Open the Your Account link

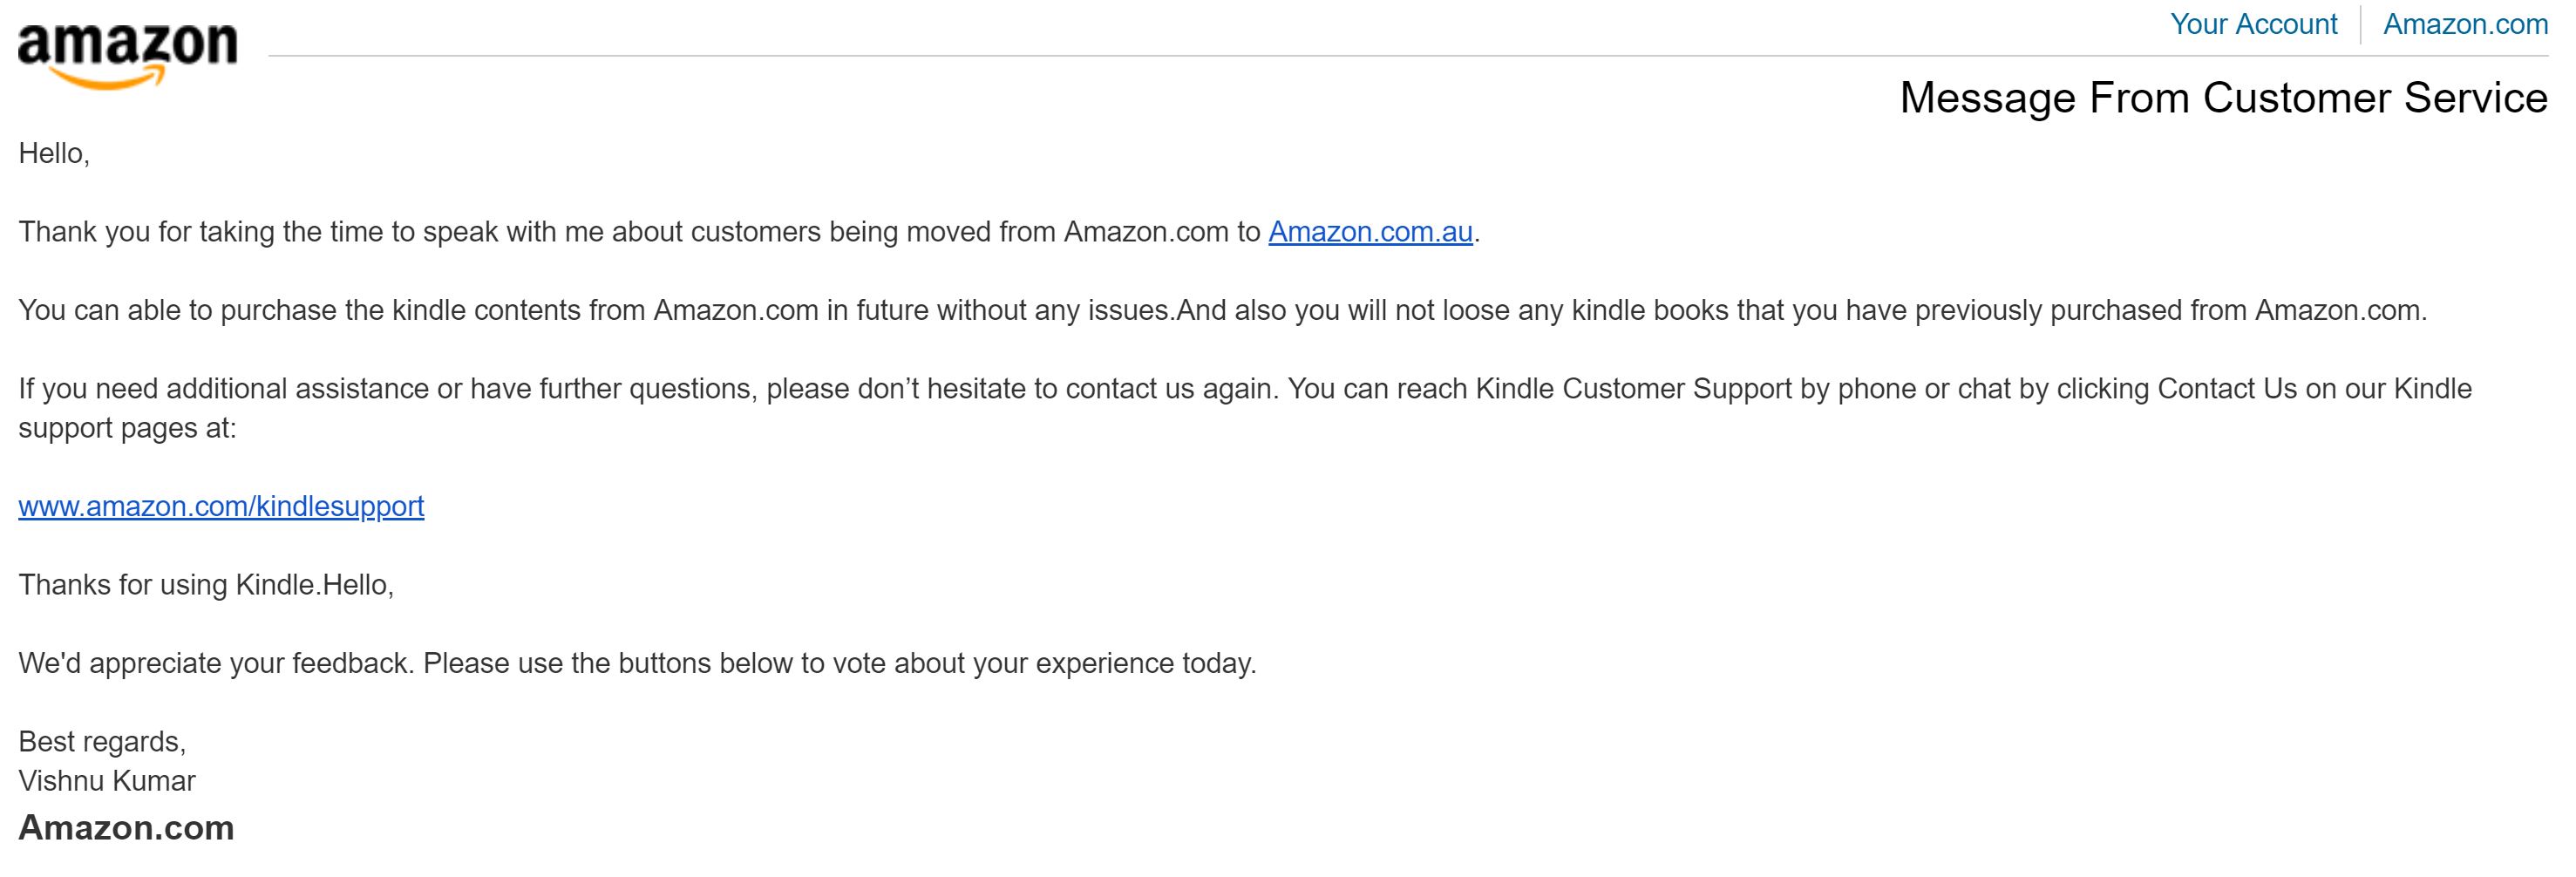pos(2253,24)
